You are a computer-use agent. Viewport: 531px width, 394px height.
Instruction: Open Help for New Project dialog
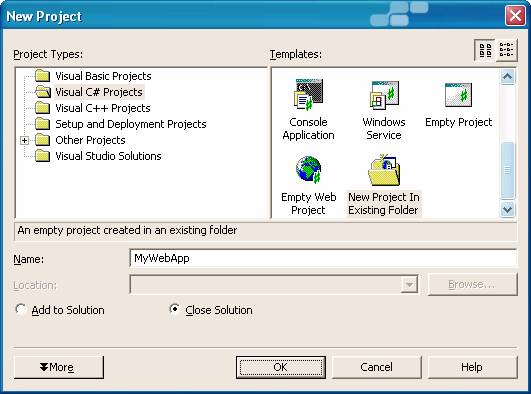pos(472,367)
